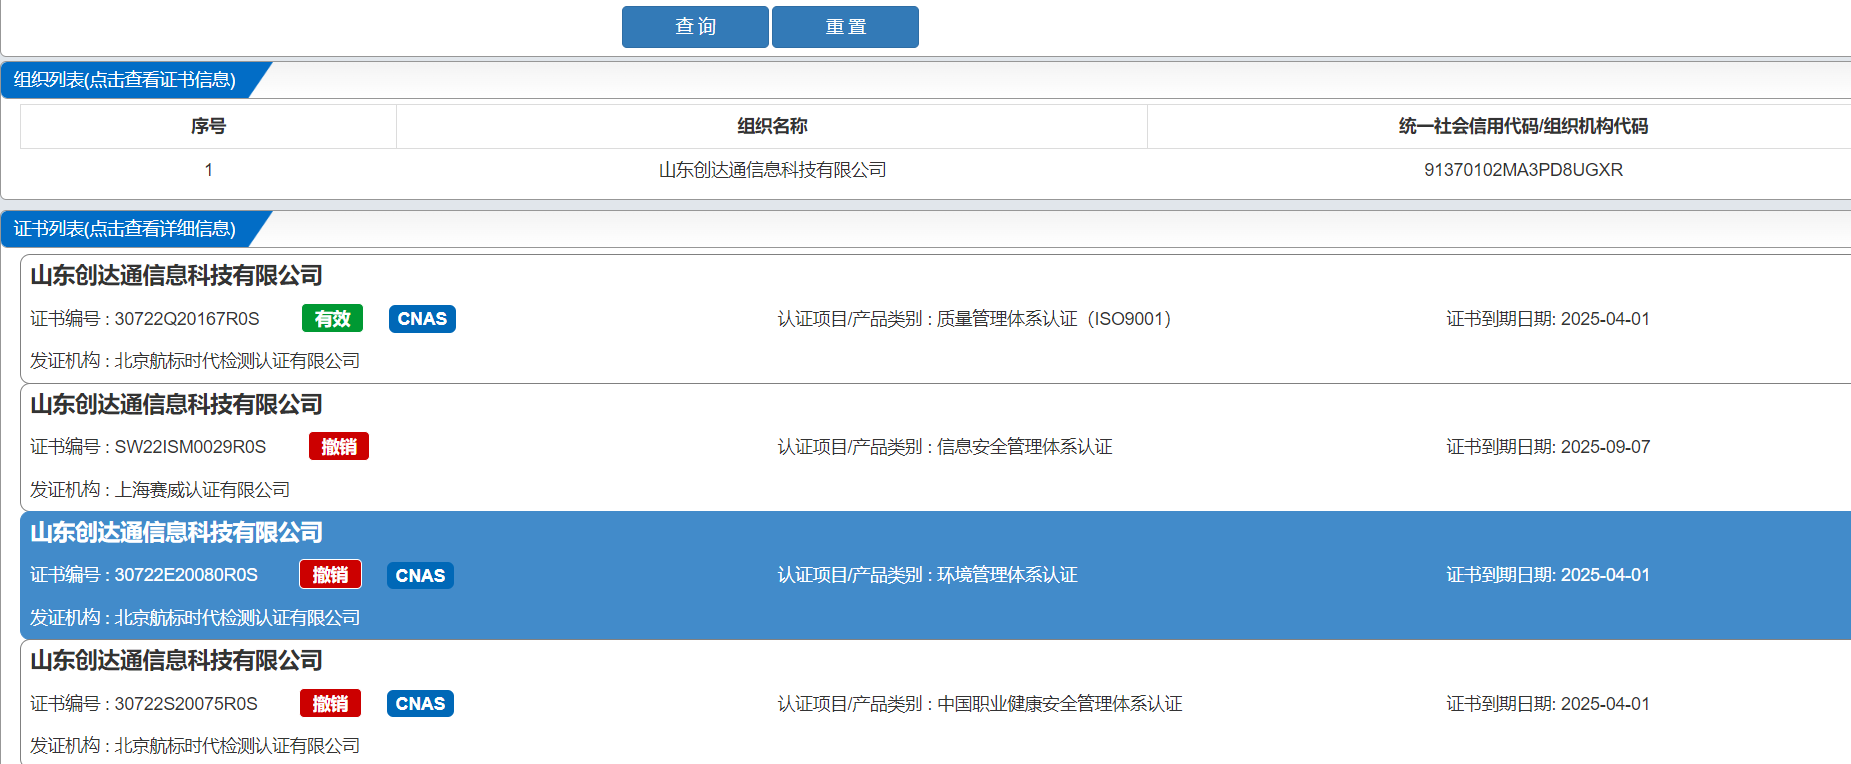Select the 组织列表 section tab
This screenshot has width=1851, height=764.
(125, 80)
